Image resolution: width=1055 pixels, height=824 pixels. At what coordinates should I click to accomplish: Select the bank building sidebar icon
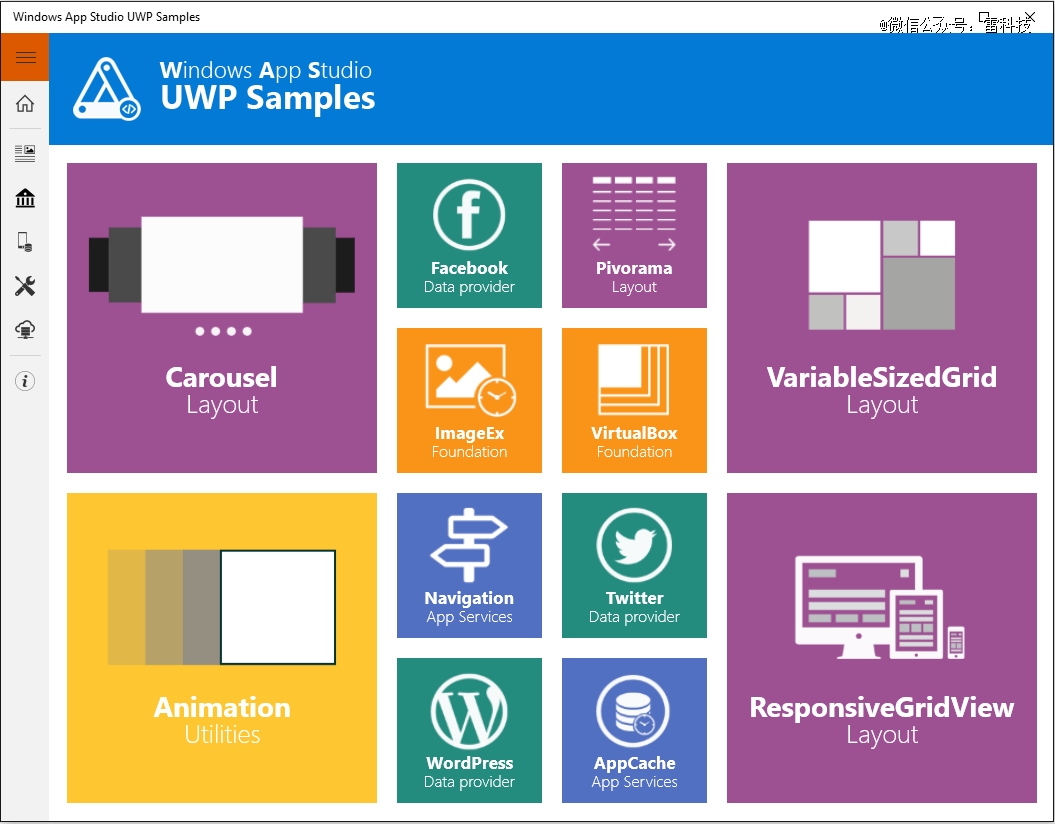tap(25, 198)
